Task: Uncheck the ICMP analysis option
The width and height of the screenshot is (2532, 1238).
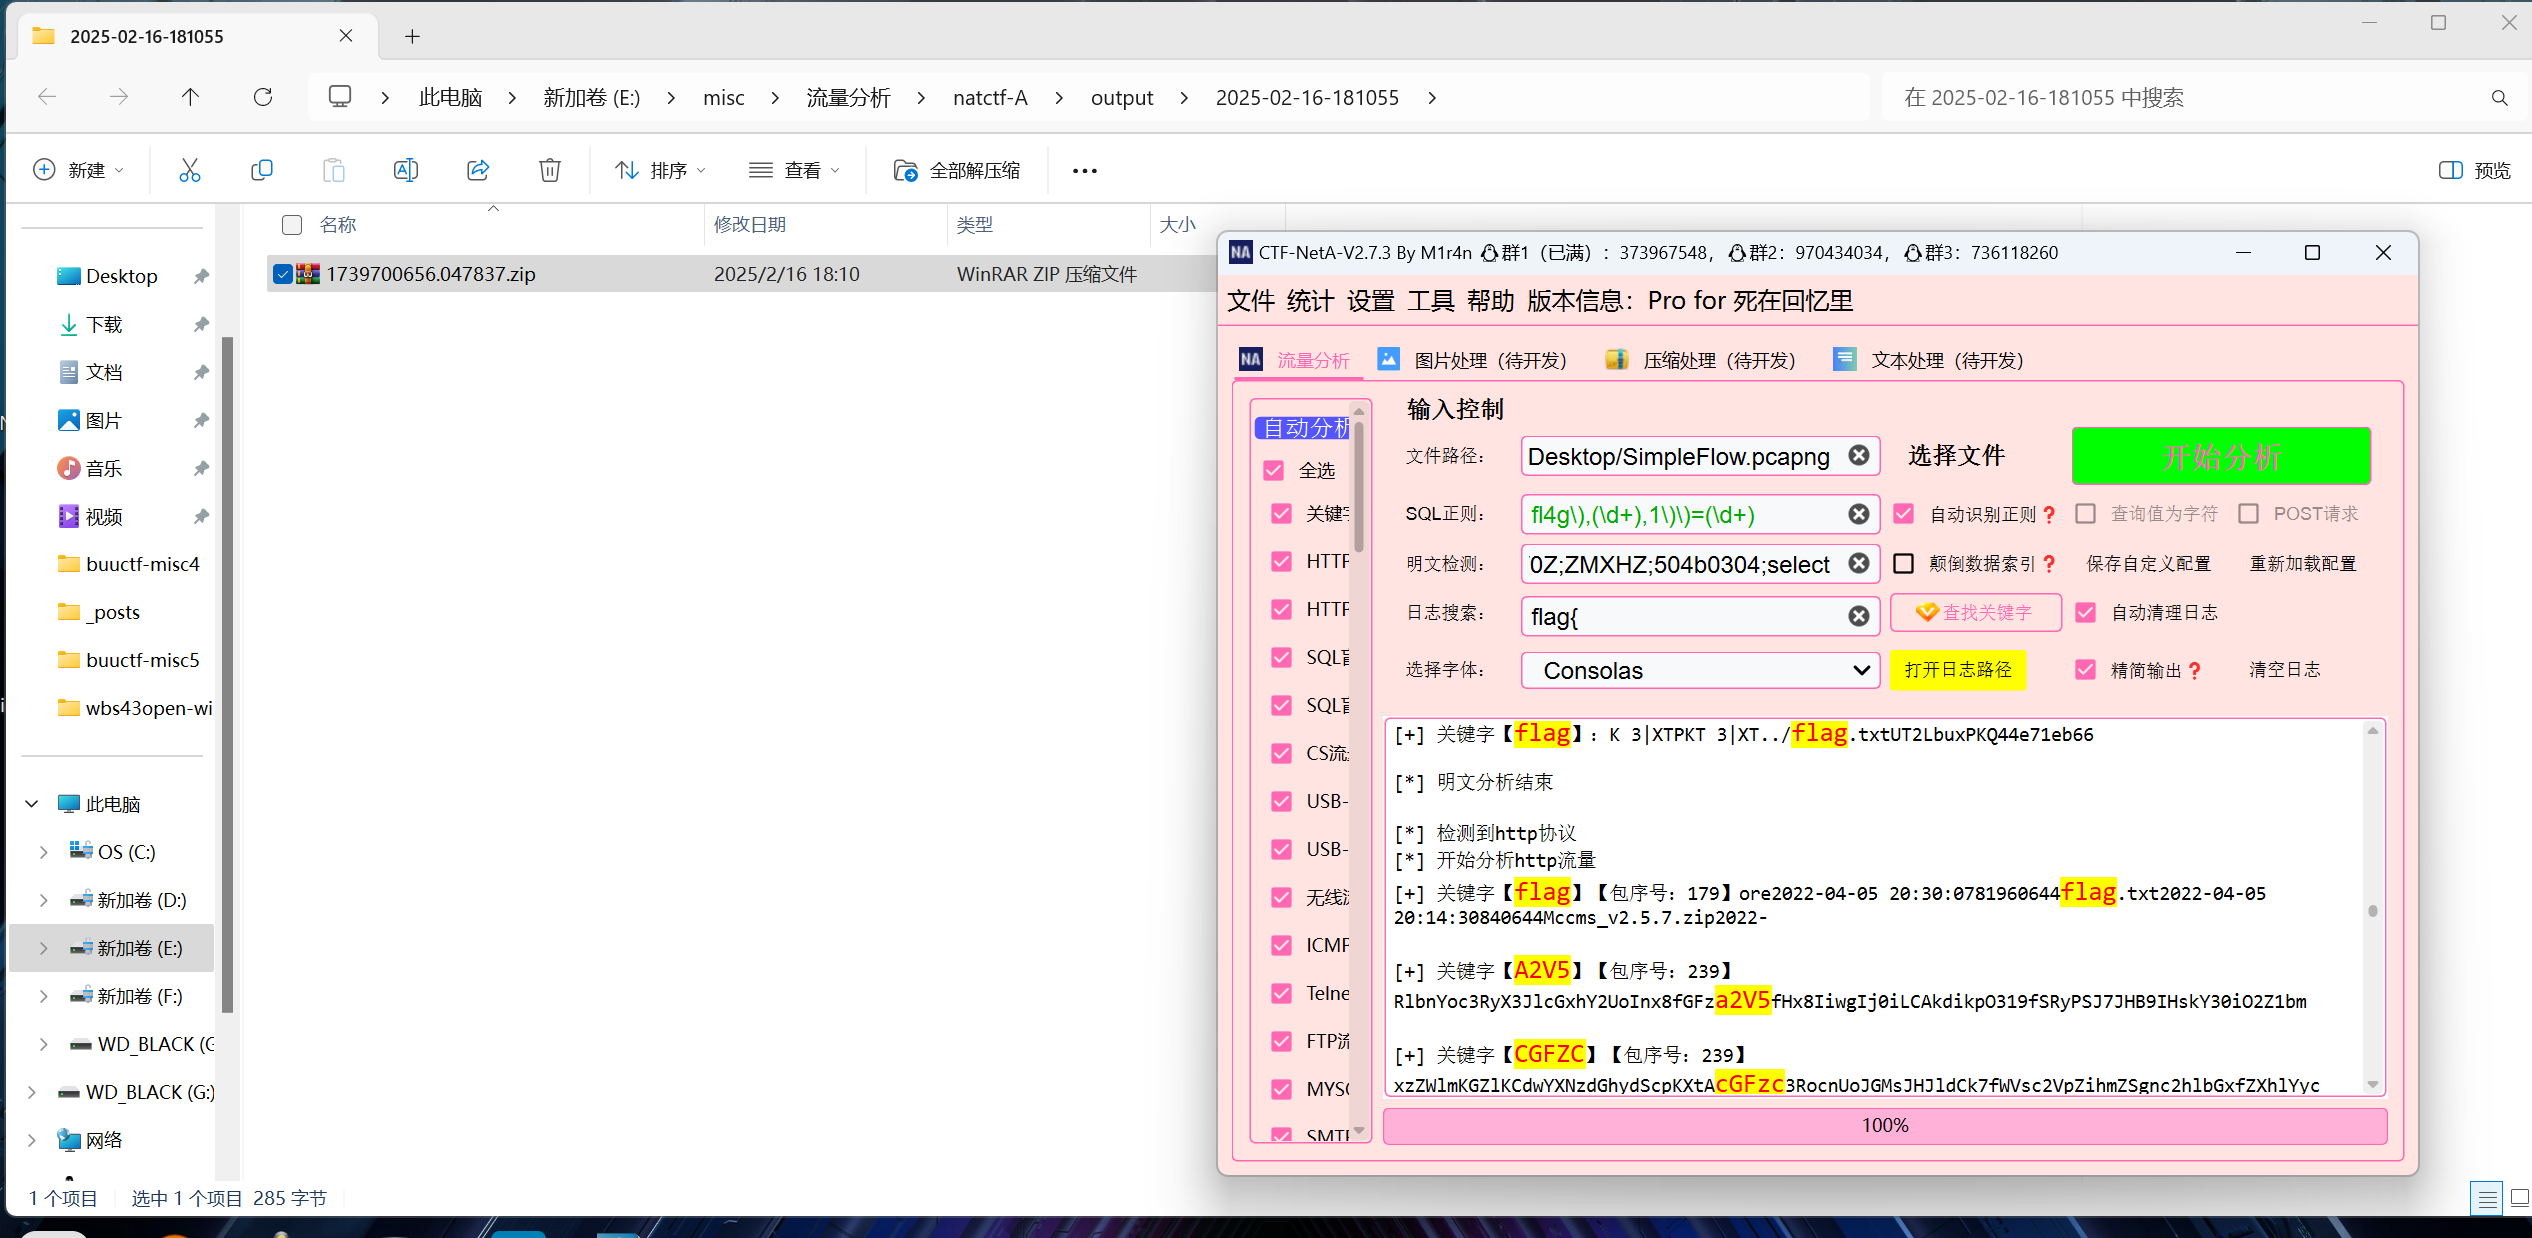Action: tap(1281, 945)
